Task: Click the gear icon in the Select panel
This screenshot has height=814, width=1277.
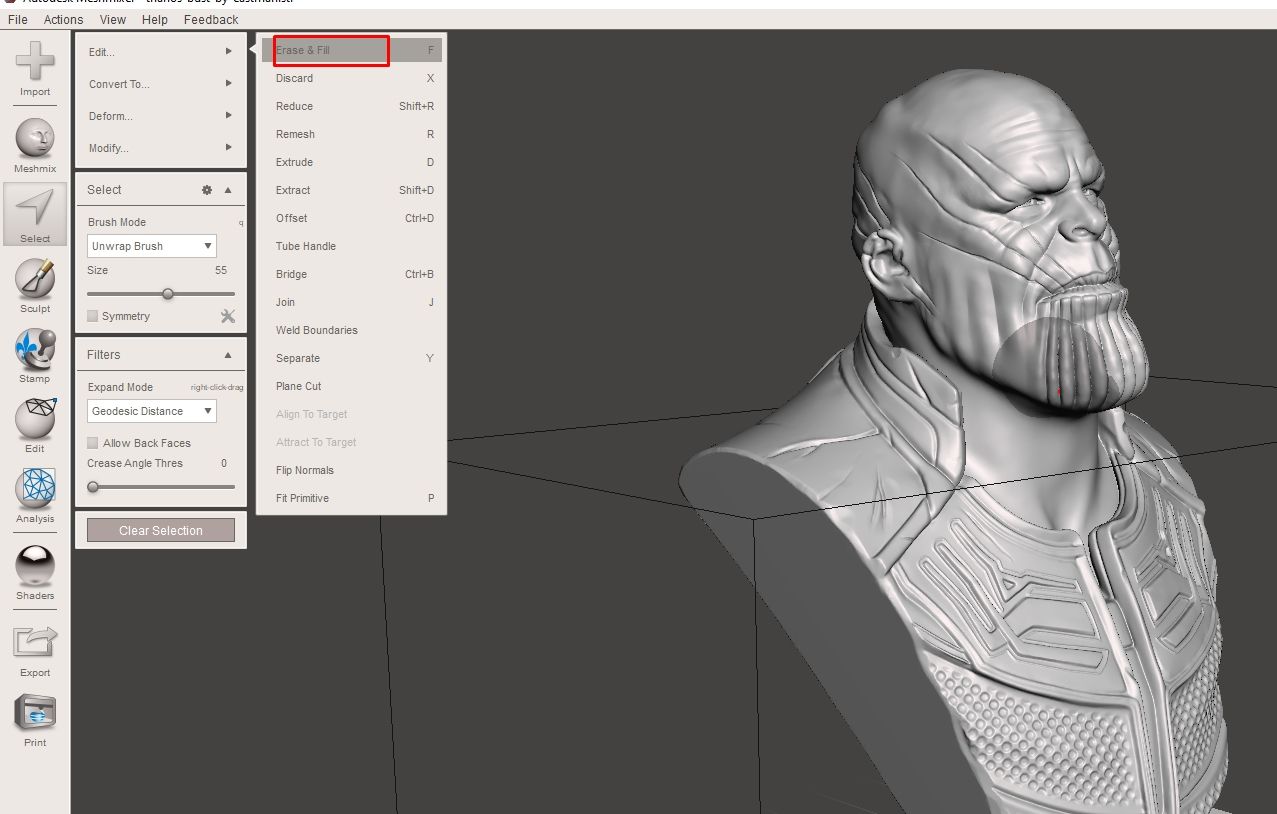Action: pos(207,189)
